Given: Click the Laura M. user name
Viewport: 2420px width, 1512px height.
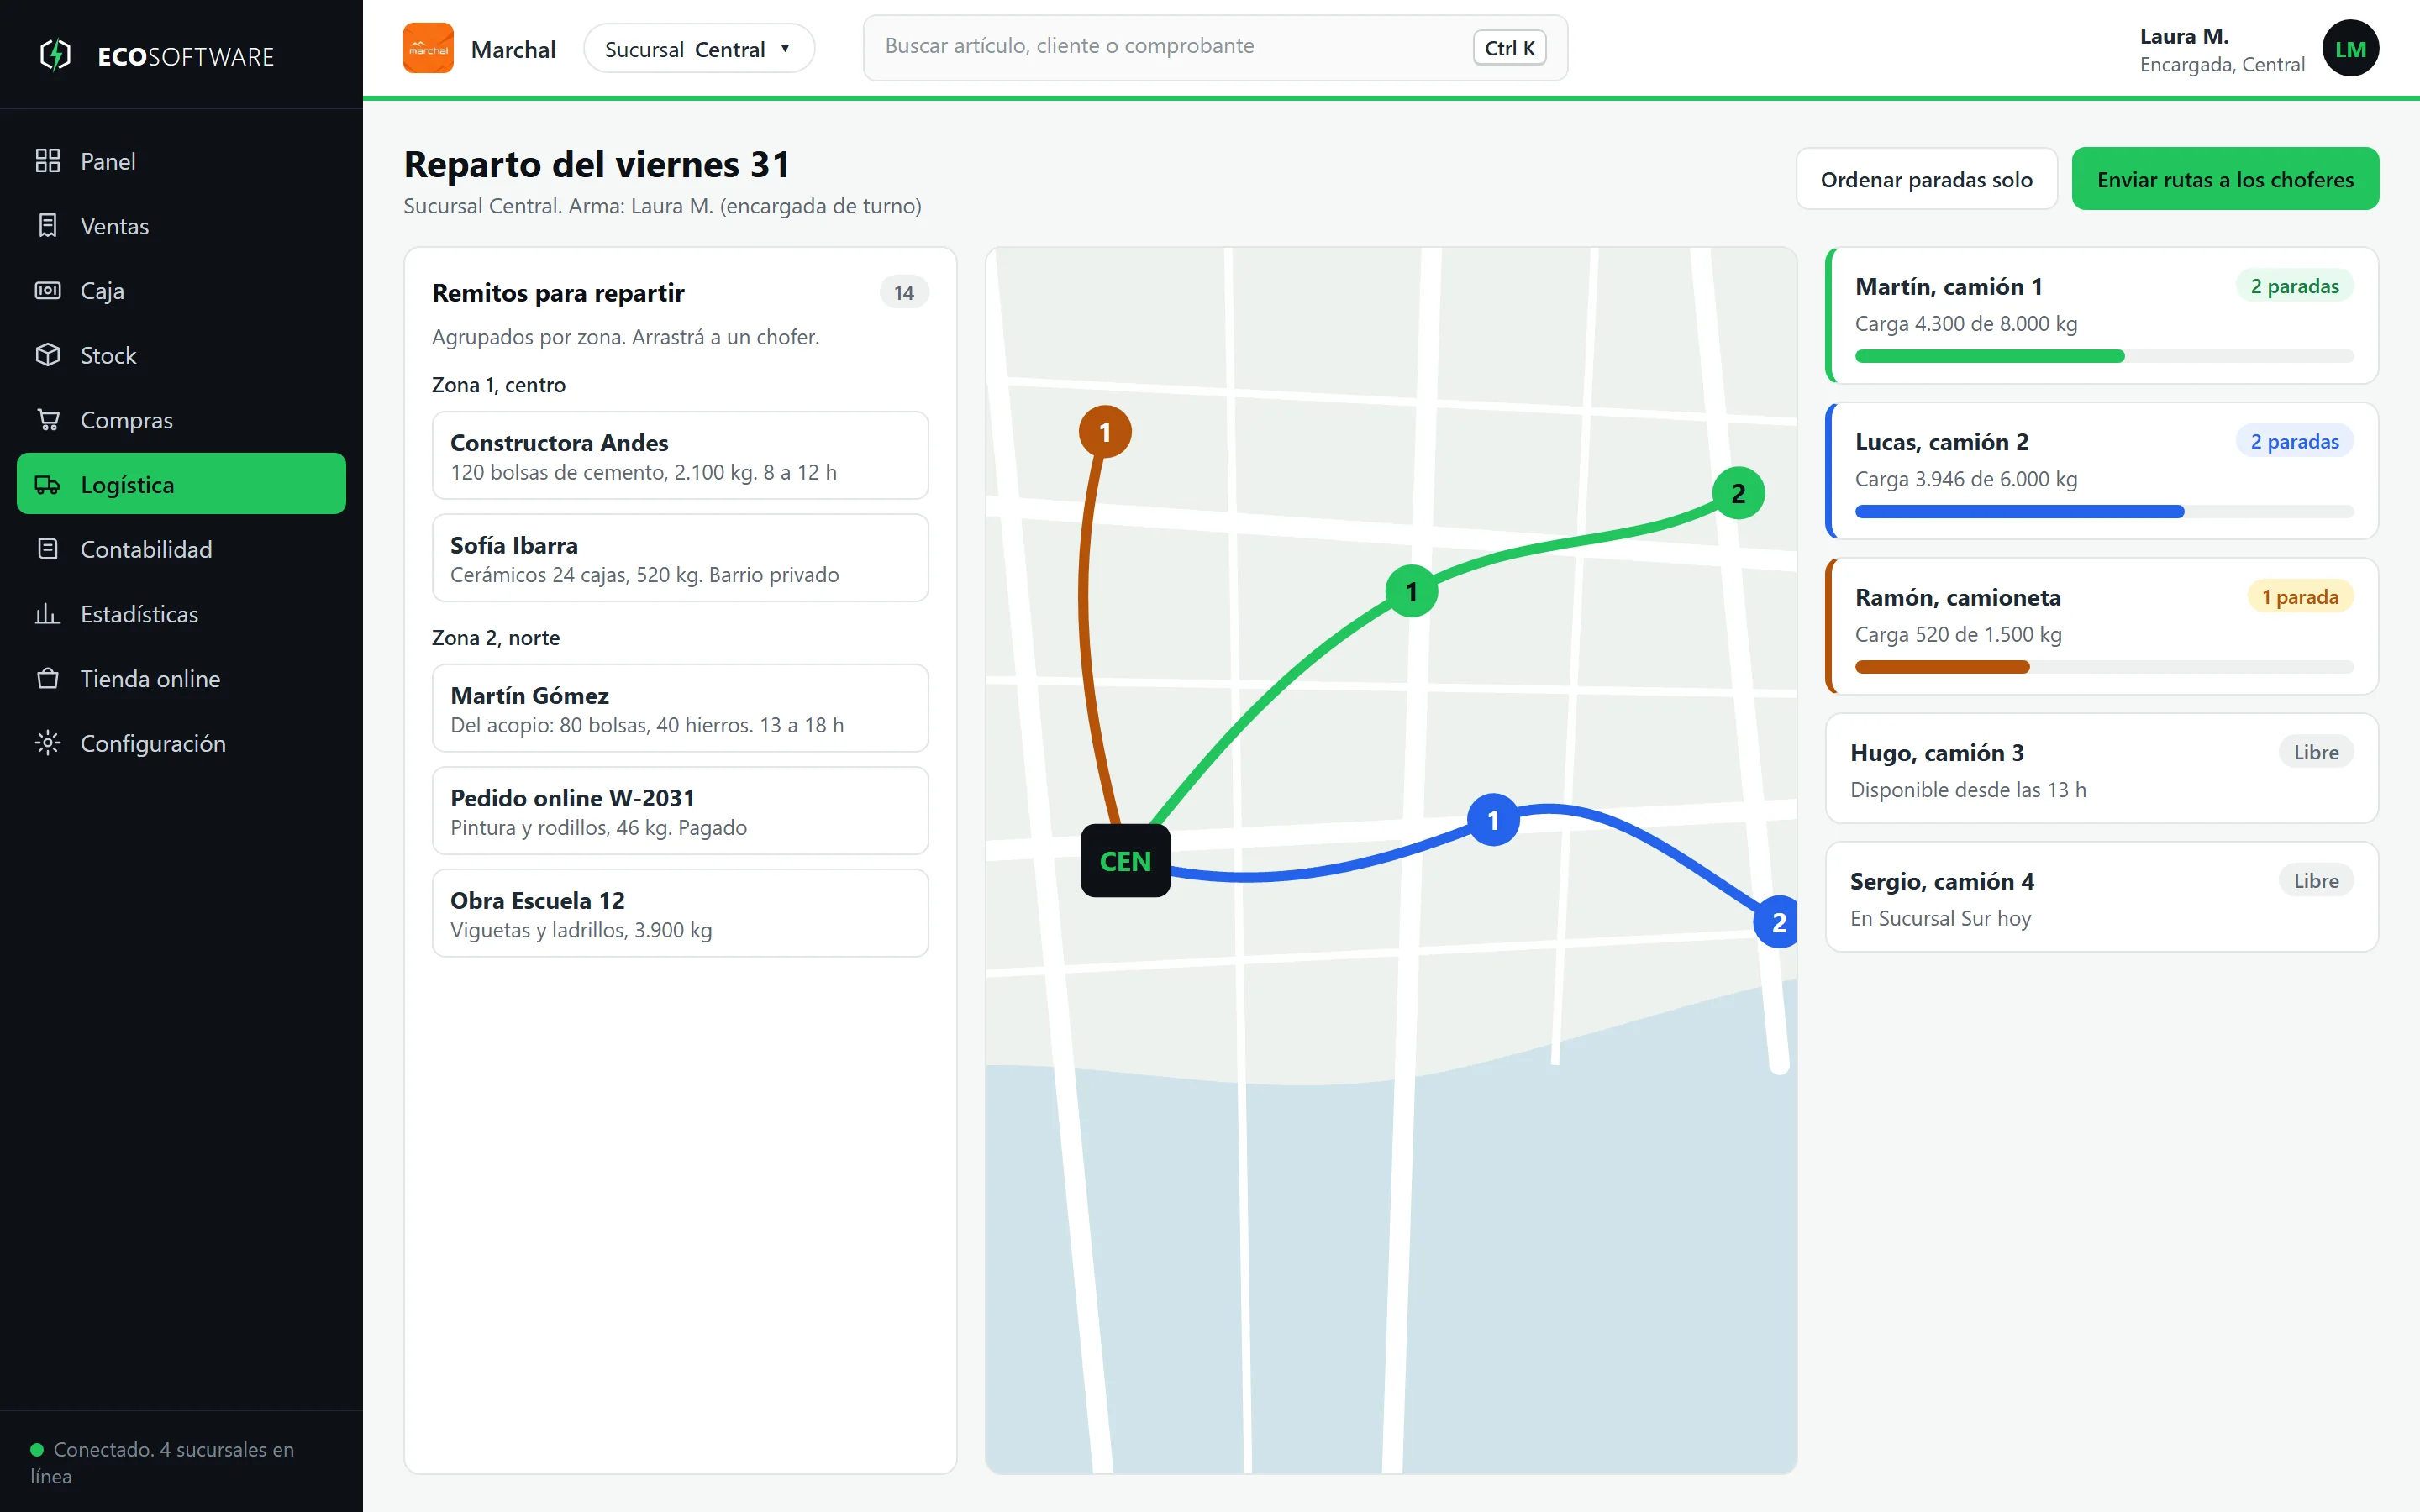Looking at the screenshot, I should [x=2184, y=36].
